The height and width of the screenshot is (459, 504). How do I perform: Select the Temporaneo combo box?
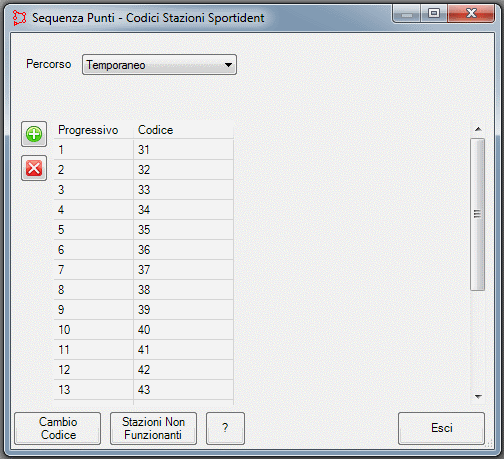(x=159, y=65)
